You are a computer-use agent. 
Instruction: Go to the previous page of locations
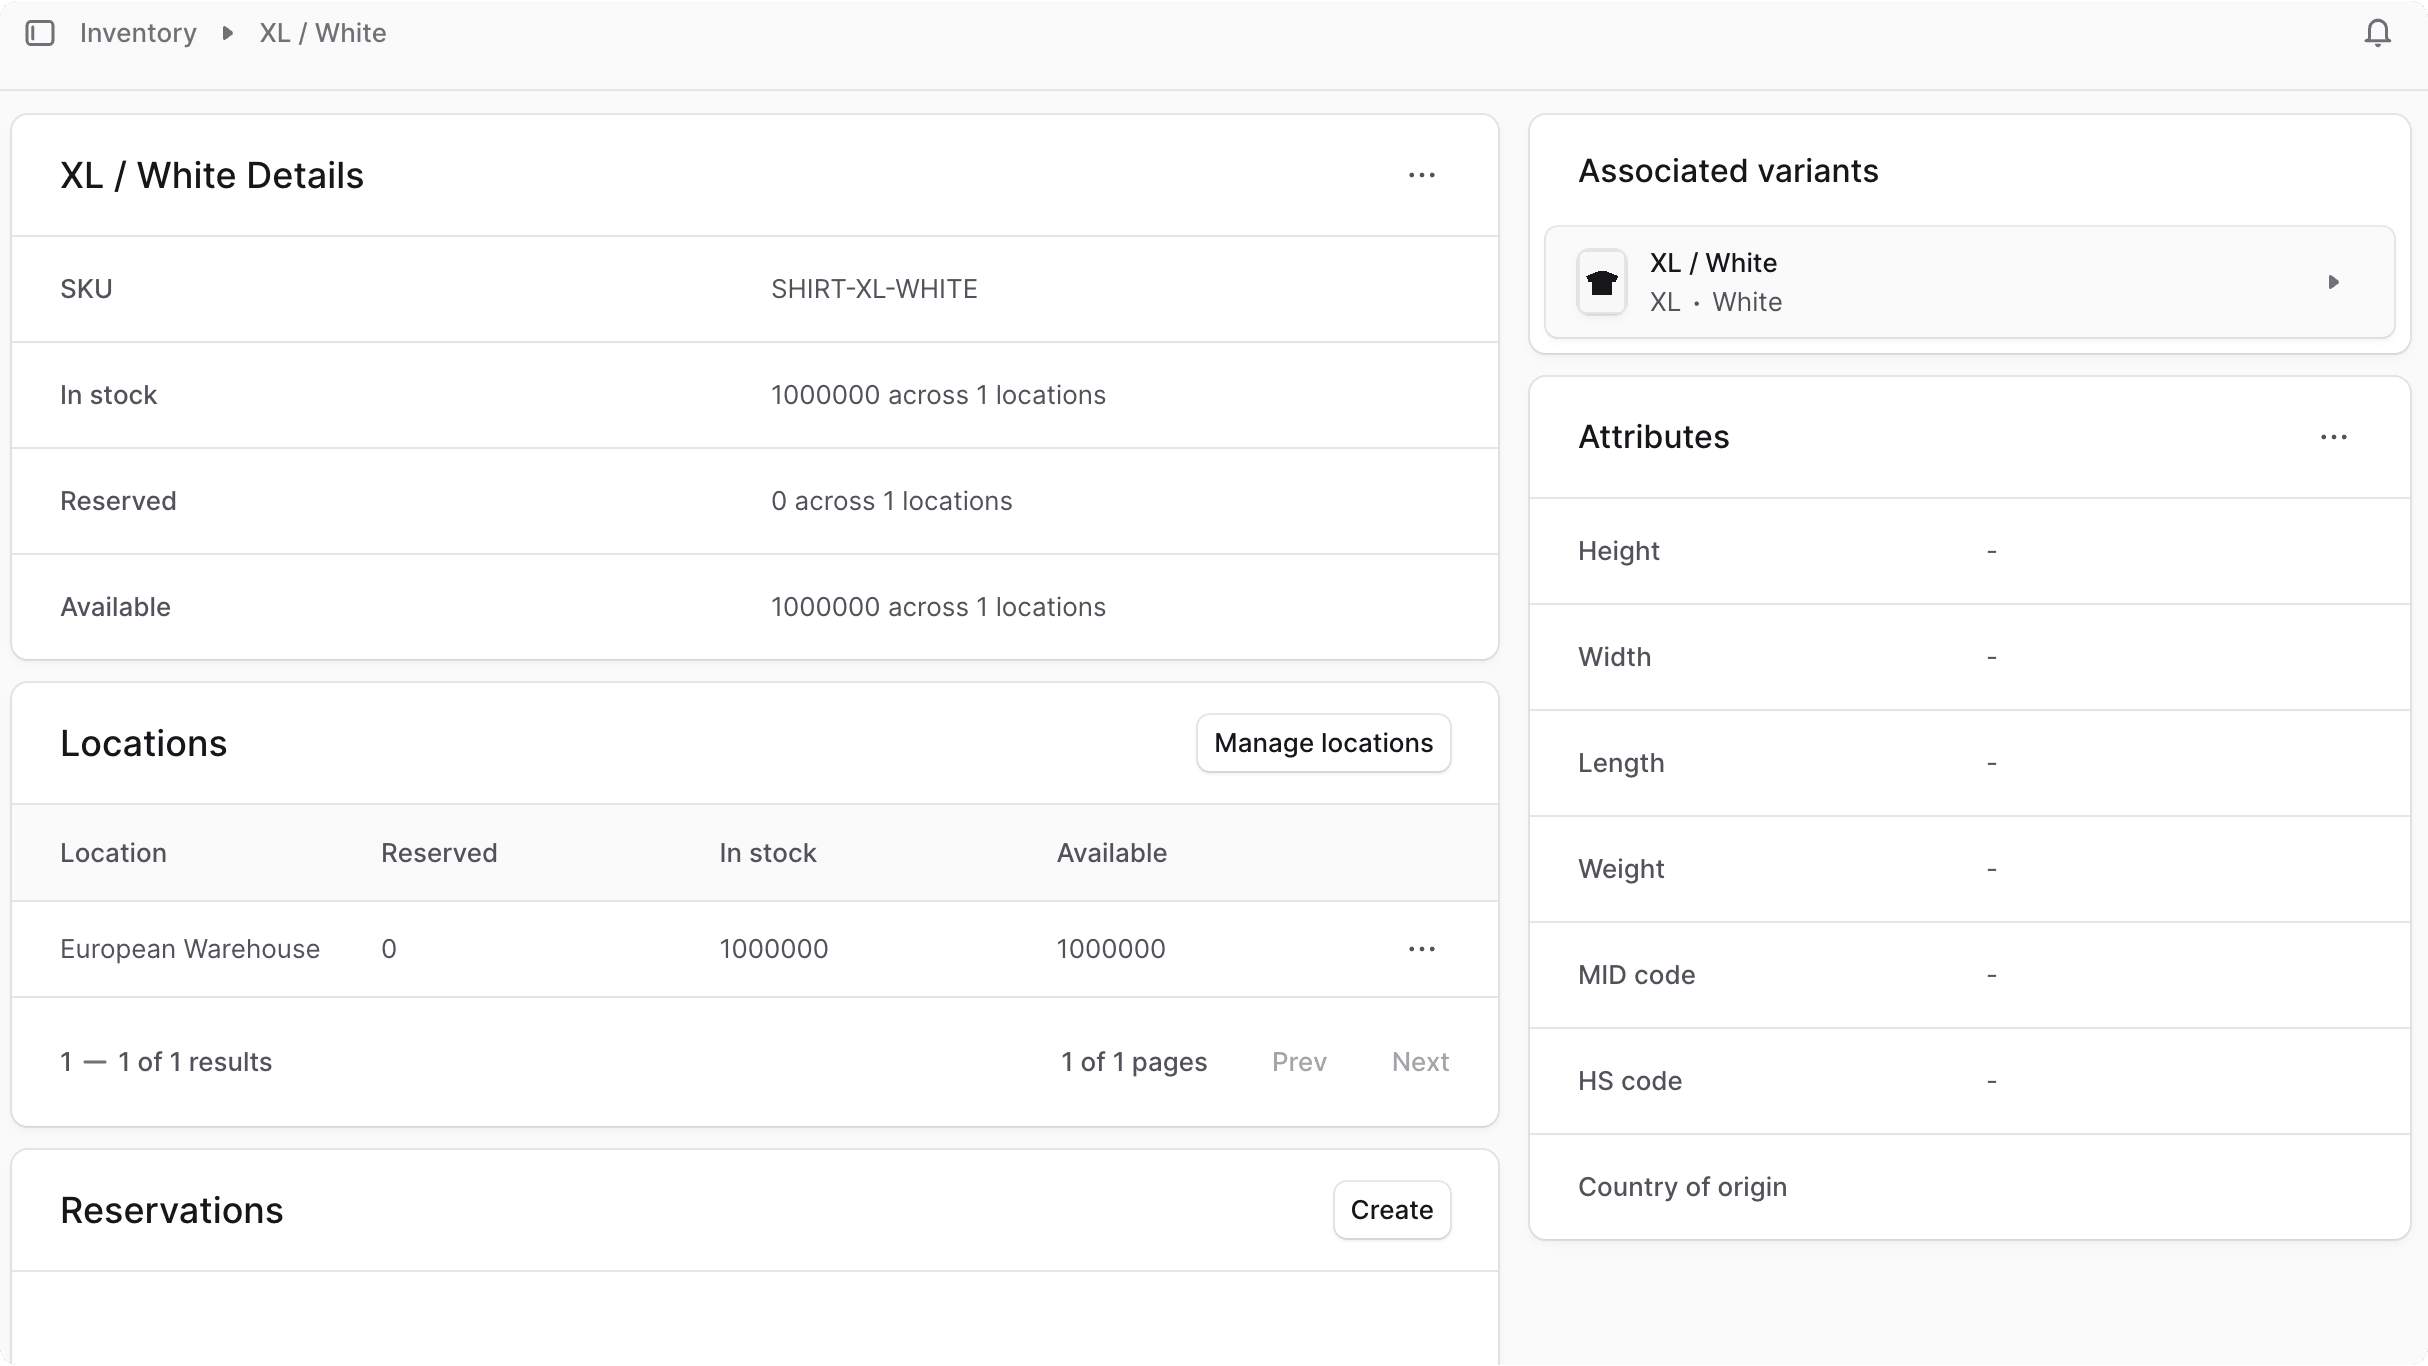pyautogui.click(x=1298, y=1061)
